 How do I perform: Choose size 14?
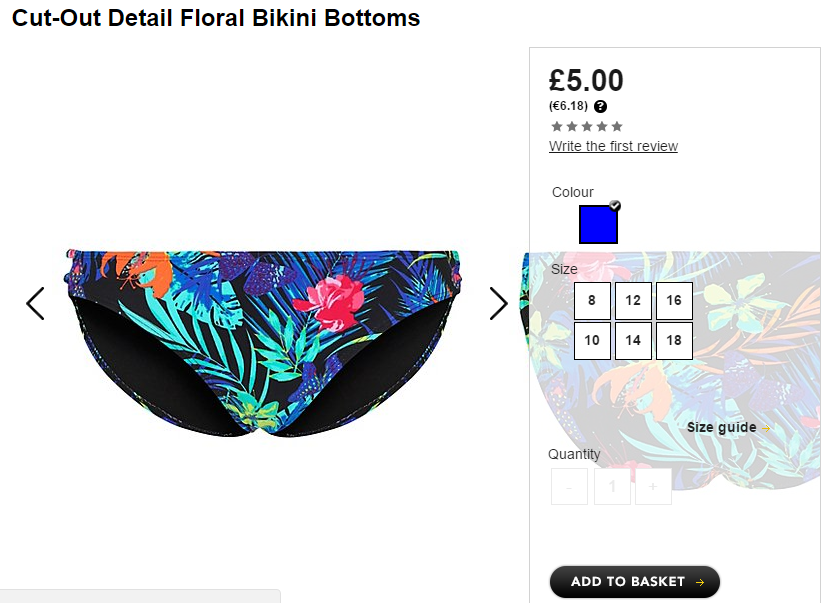coord(633,340)
